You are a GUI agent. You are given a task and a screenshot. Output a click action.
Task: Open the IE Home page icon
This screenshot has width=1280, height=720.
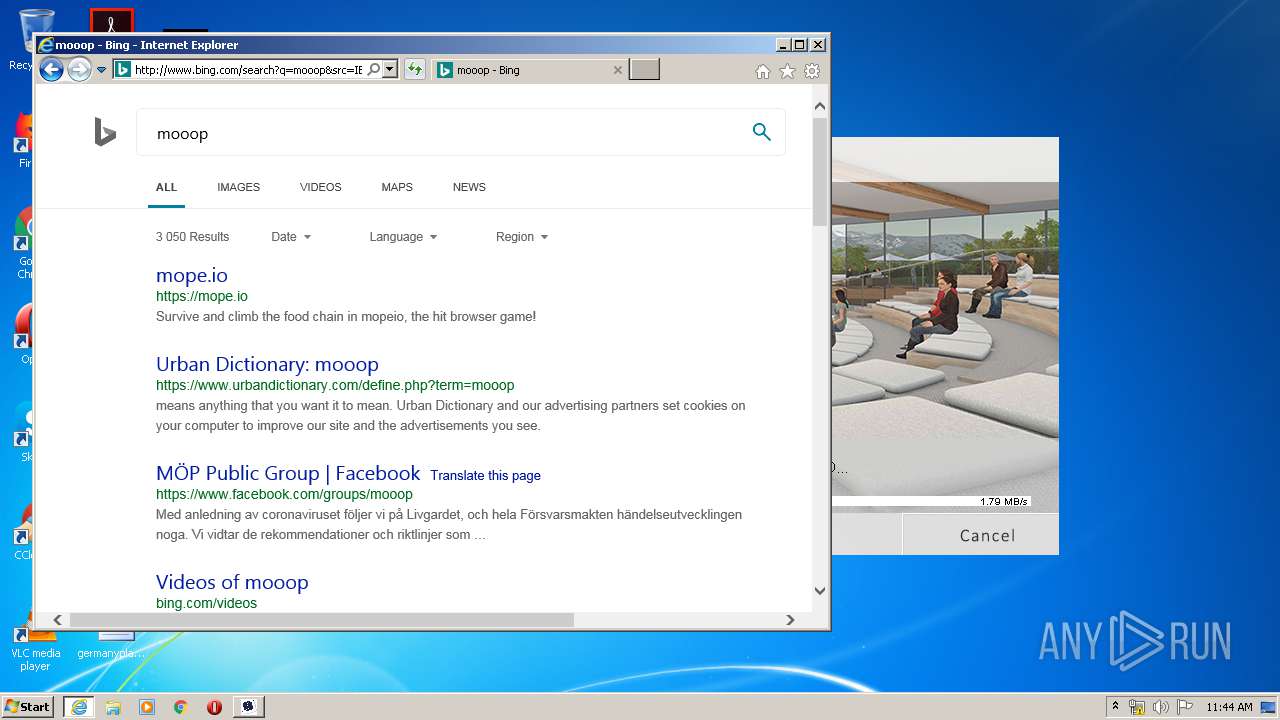point(762,71)
